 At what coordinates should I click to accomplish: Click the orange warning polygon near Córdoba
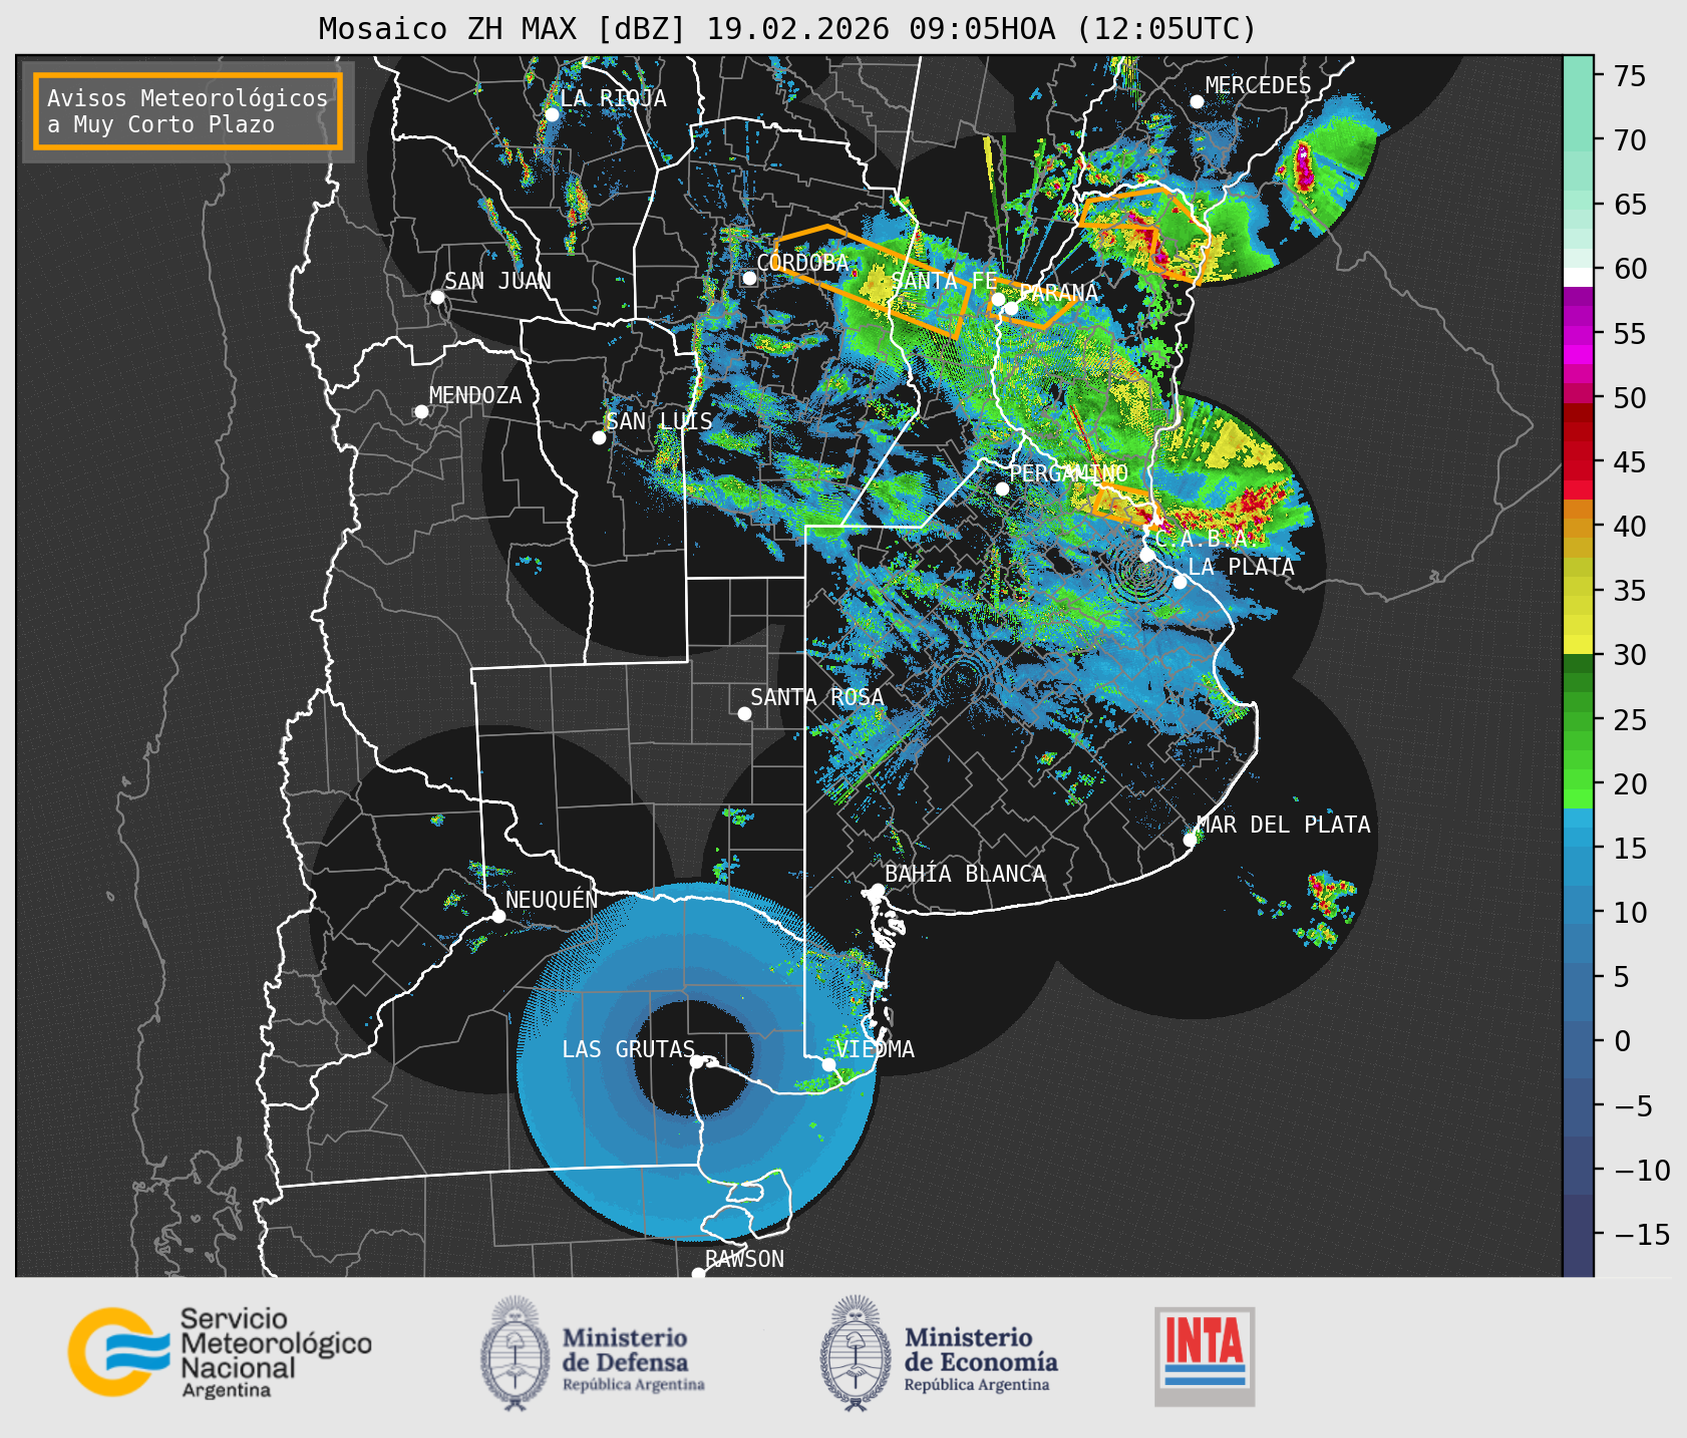point(872,280)
